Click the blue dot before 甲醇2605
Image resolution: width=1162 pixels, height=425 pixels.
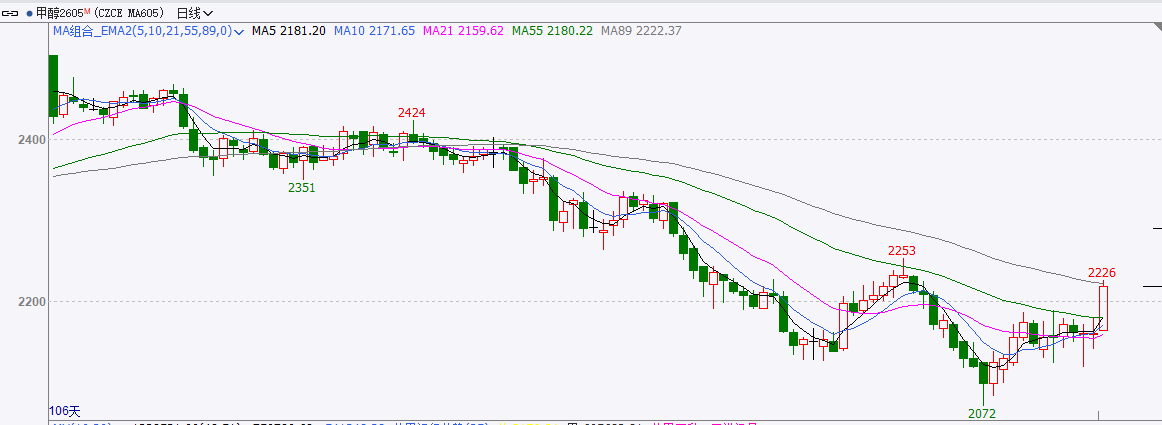pyautogui.click(x=29, y=13)
